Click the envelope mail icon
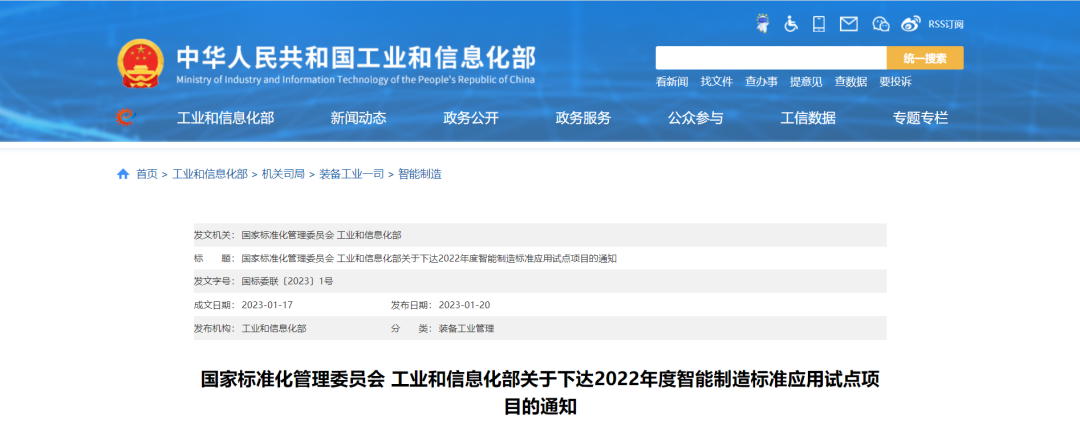 coord(849,24)
